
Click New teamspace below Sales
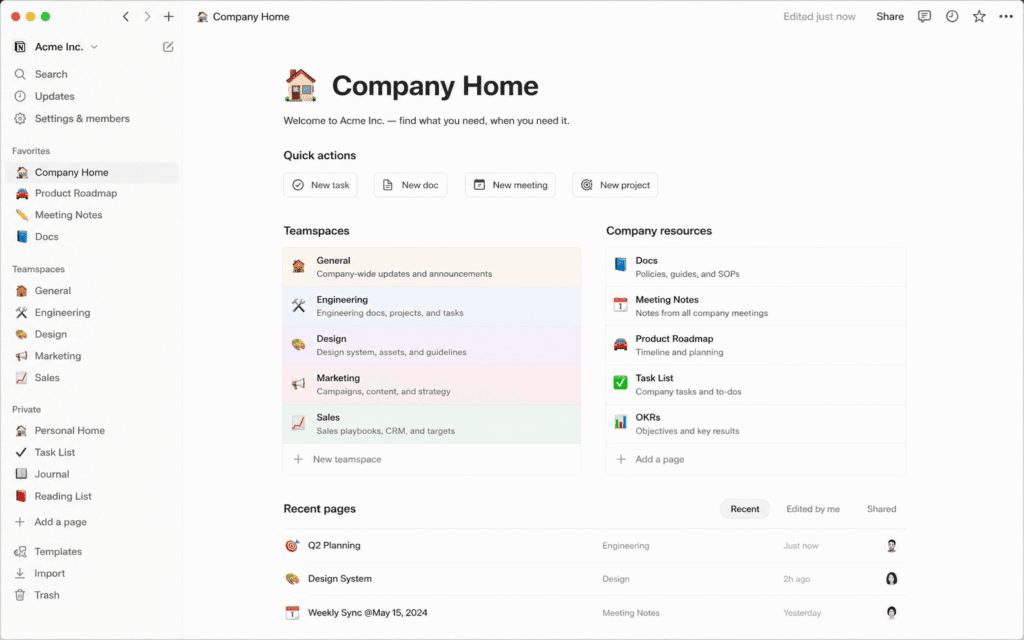(432, 459)
